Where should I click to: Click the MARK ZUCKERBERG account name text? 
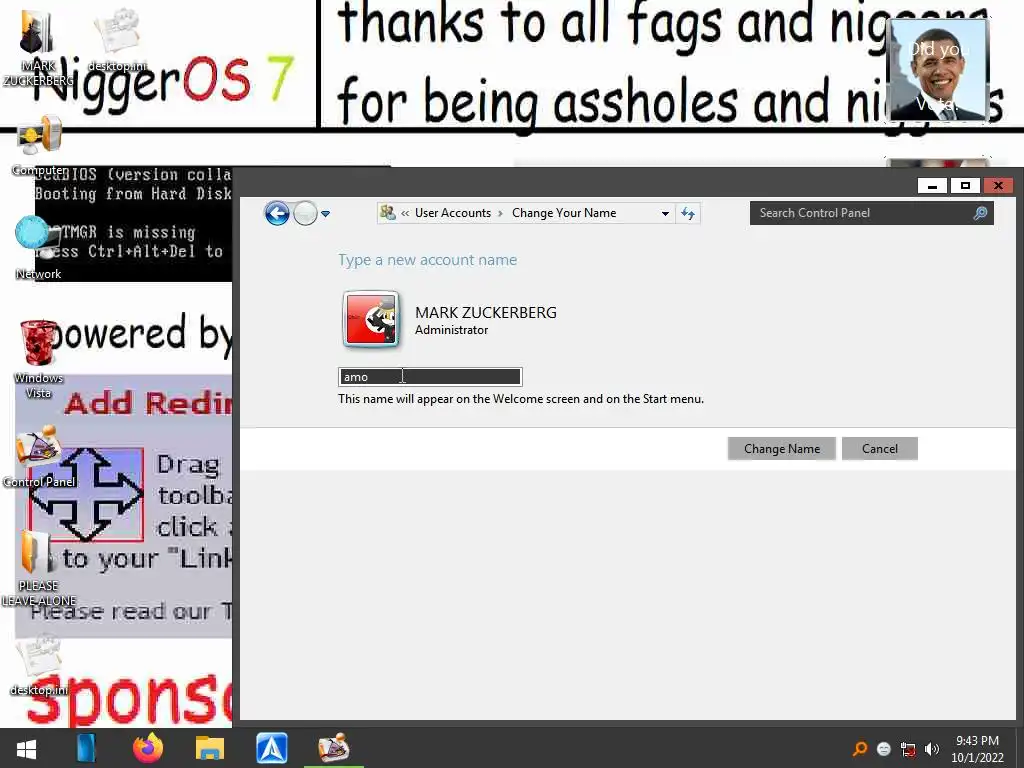[486, 313]
